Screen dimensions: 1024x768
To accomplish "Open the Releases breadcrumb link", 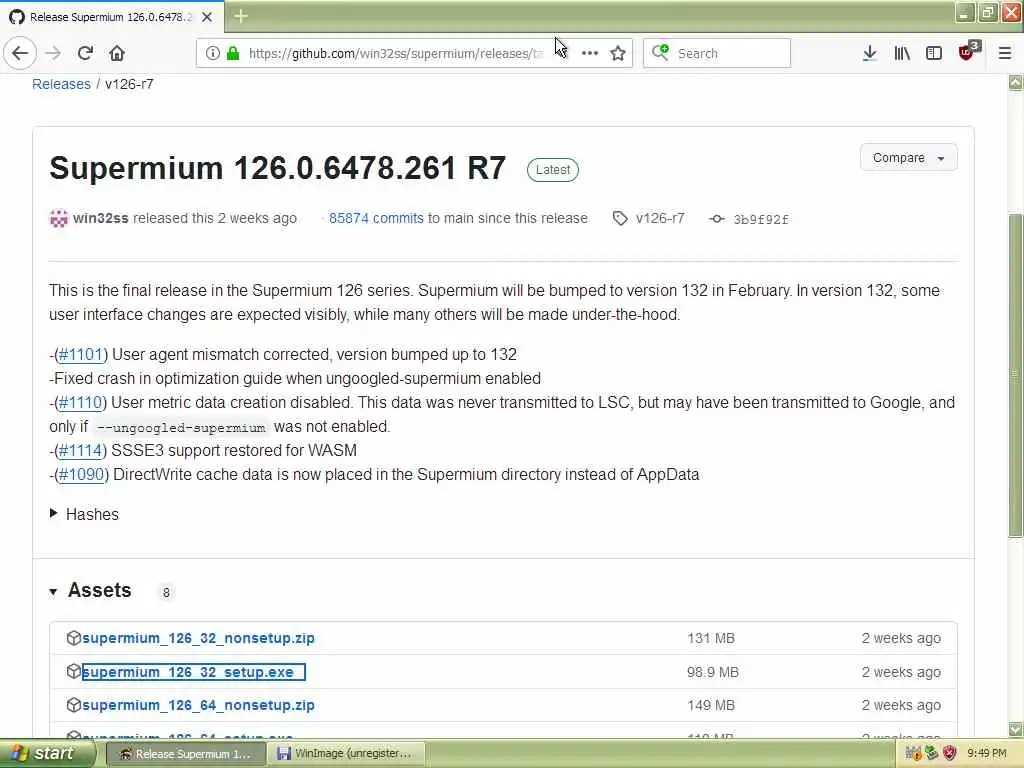I will pyautogui.click(x=61, y=84).
